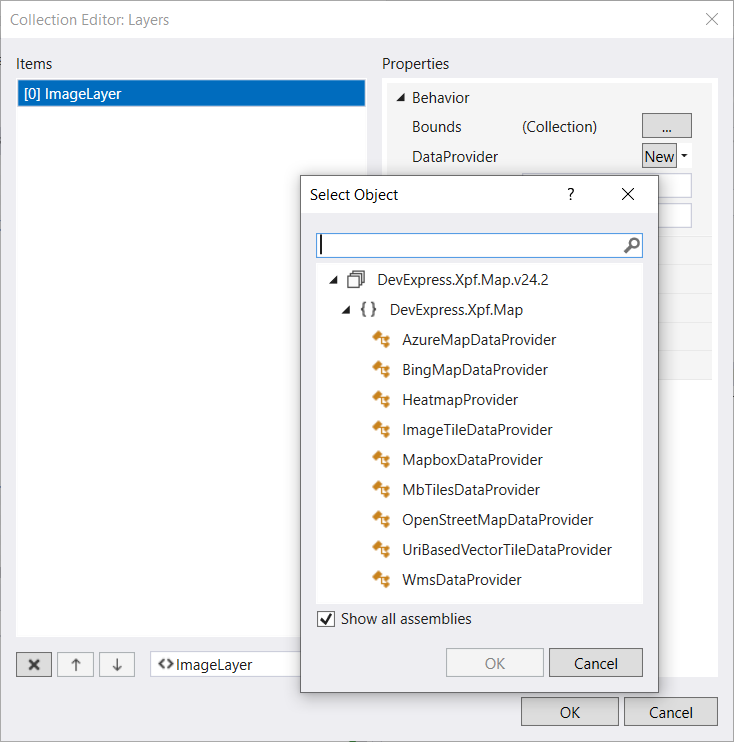Collapse the Behavior property group
This screenshot has height=742, width=734.
click(401, 97)
